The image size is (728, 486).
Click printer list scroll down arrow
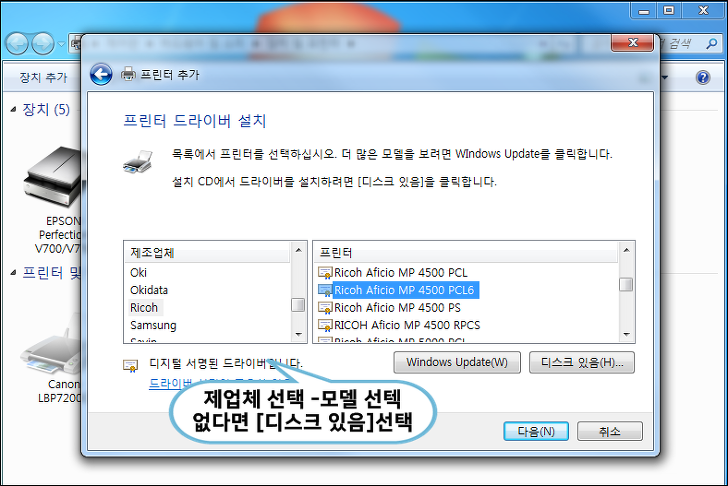[626, 334]
